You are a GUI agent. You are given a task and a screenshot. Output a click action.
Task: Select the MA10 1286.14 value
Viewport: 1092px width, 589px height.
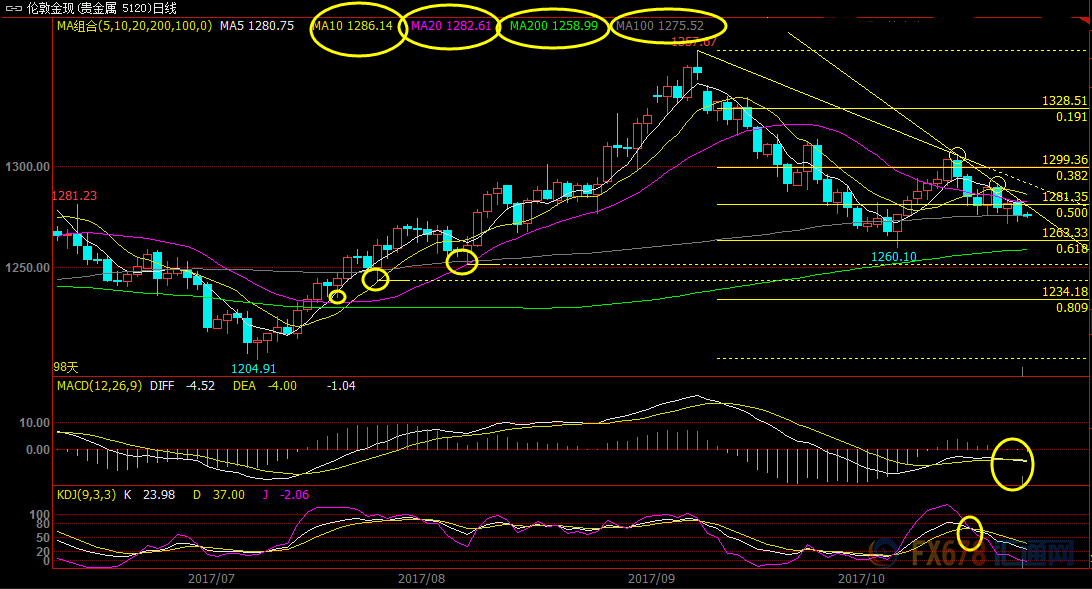coord(353,26)
